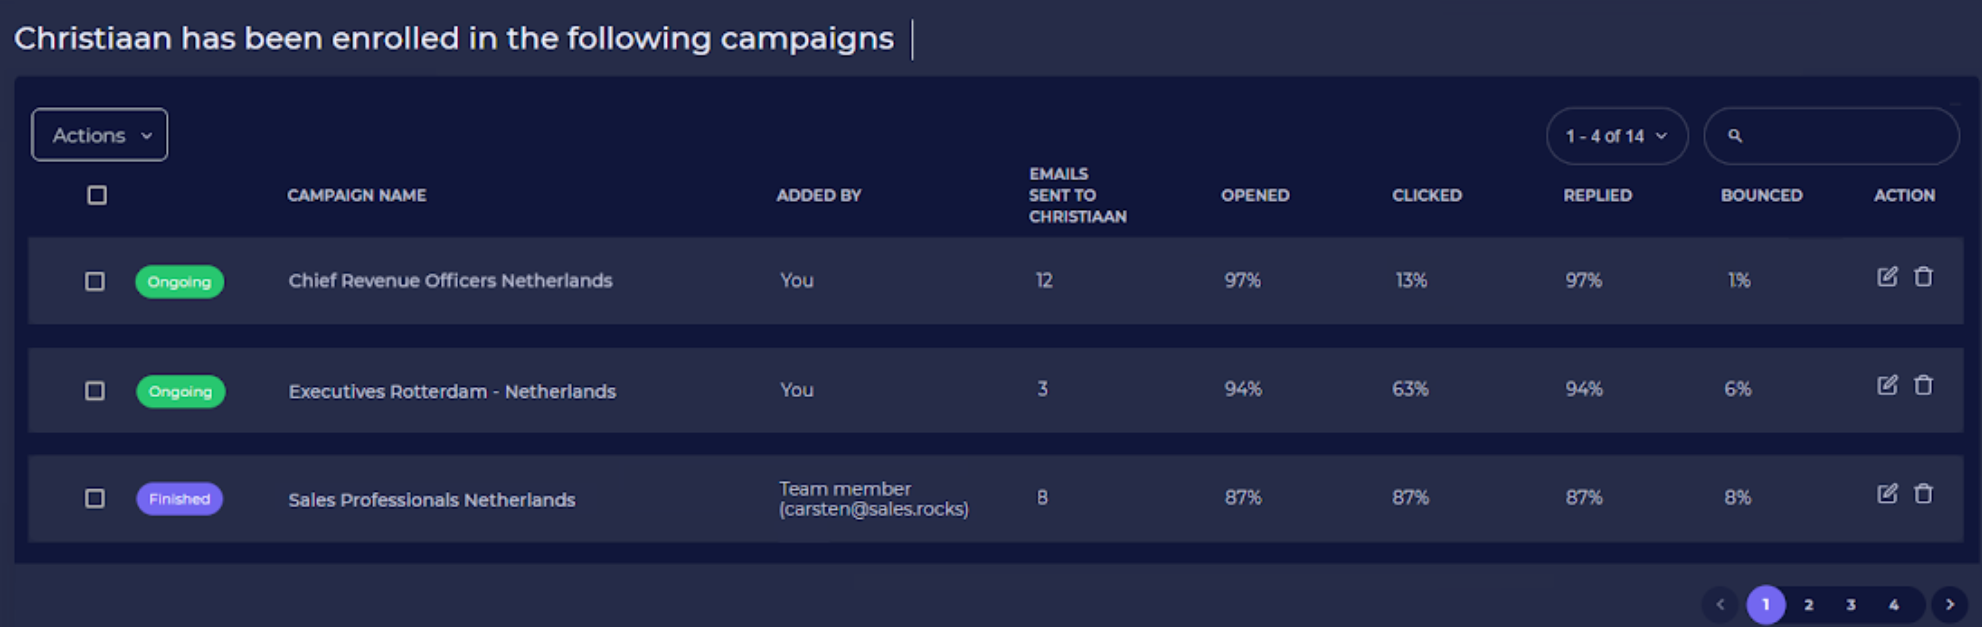Delete the Sales Professionals Netherlands campaign
The width and height of the screenshot is (1982, 627).
tap(1923, 494)
